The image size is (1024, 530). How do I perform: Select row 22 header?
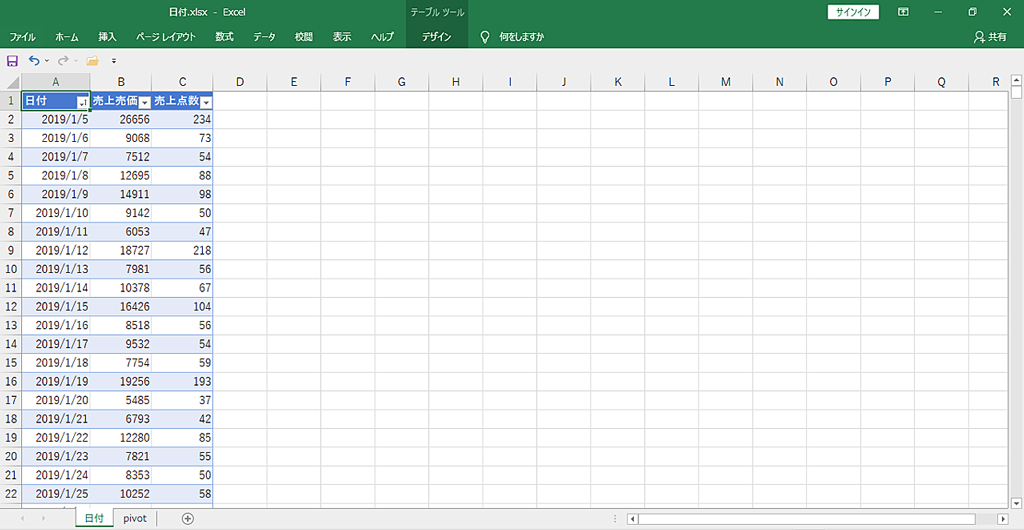click(x=11, y=493)
